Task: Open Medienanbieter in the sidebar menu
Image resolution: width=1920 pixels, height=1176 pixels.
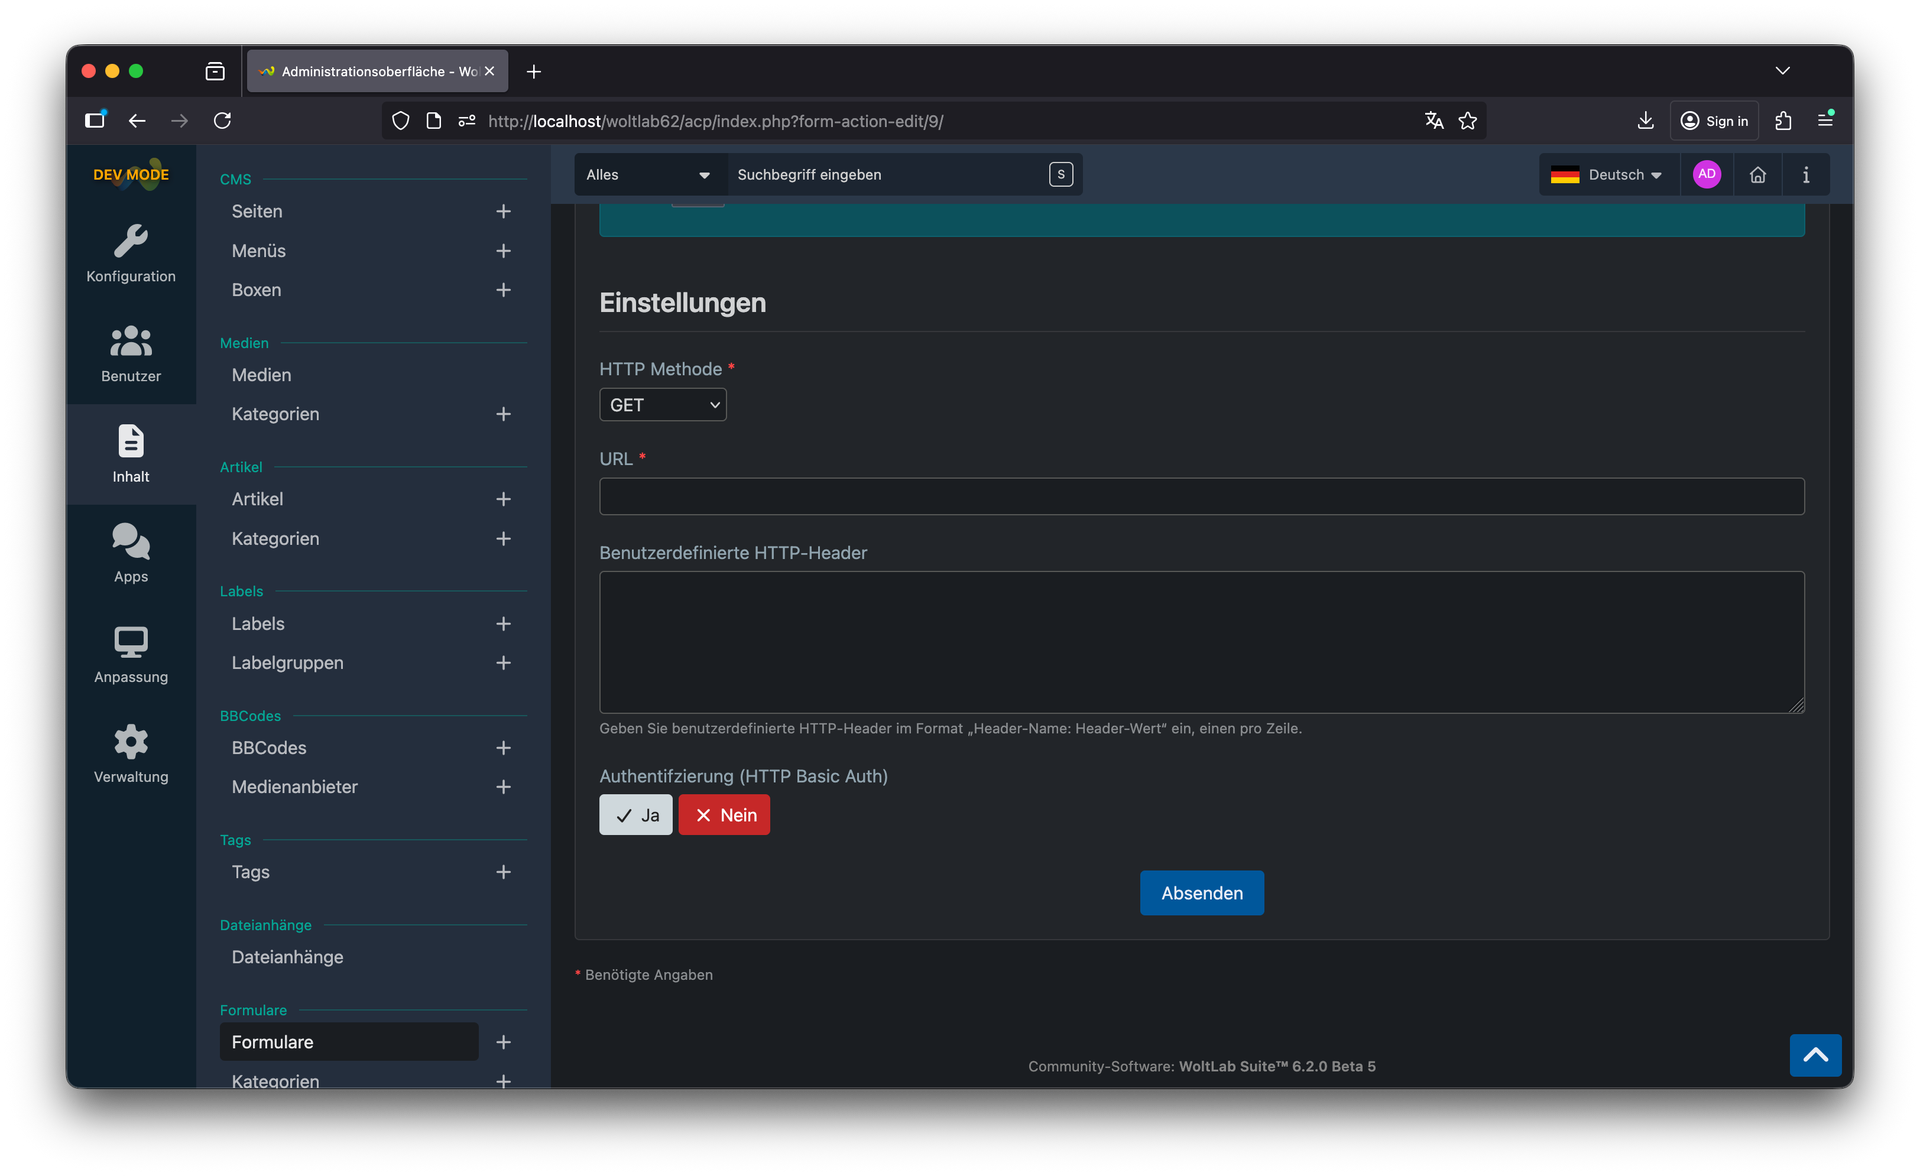Action: [x=295, y=787]
